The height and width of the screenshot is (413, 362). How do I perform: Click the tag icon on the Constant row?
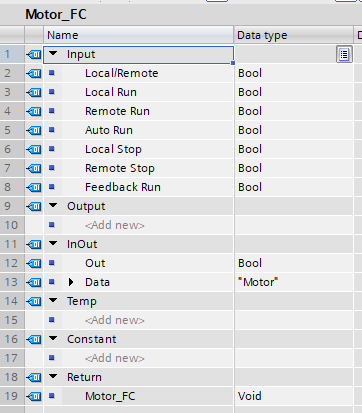(34, 339)
